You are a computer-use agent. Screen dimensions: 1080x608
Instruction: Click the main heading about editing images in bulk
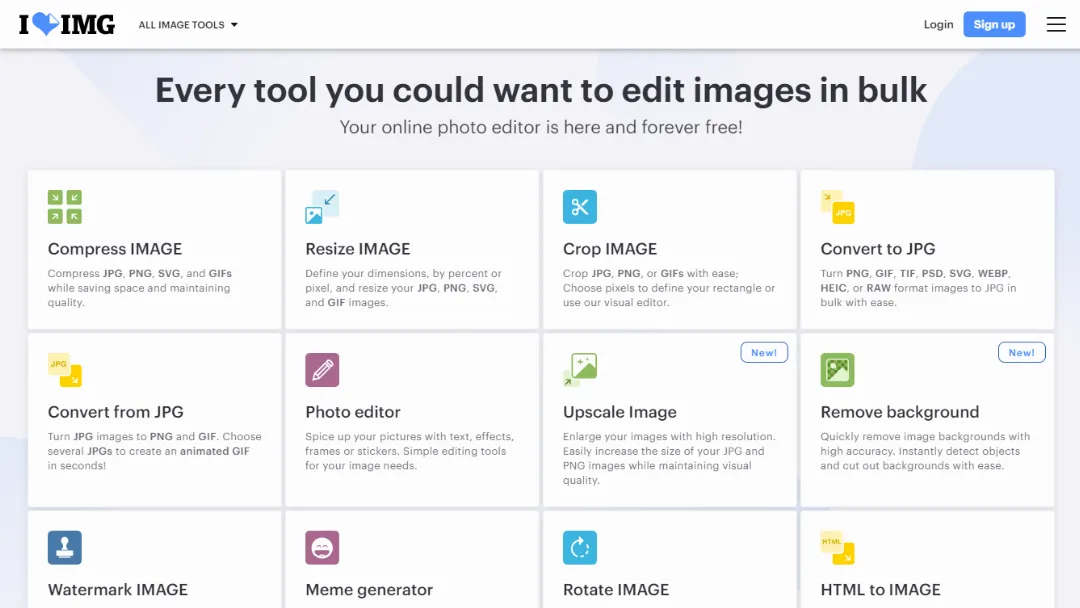click(x=541, y=90)
